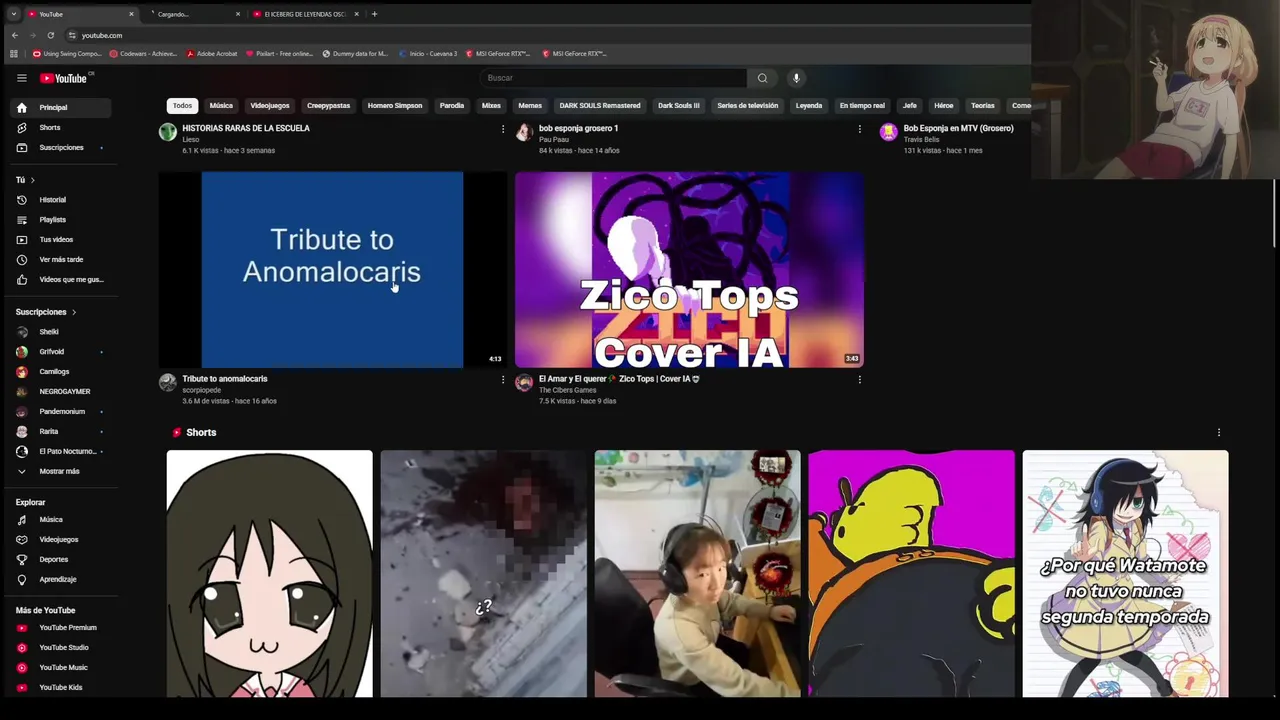Reload the page with browser refresh icon

(x=50, y=35)
